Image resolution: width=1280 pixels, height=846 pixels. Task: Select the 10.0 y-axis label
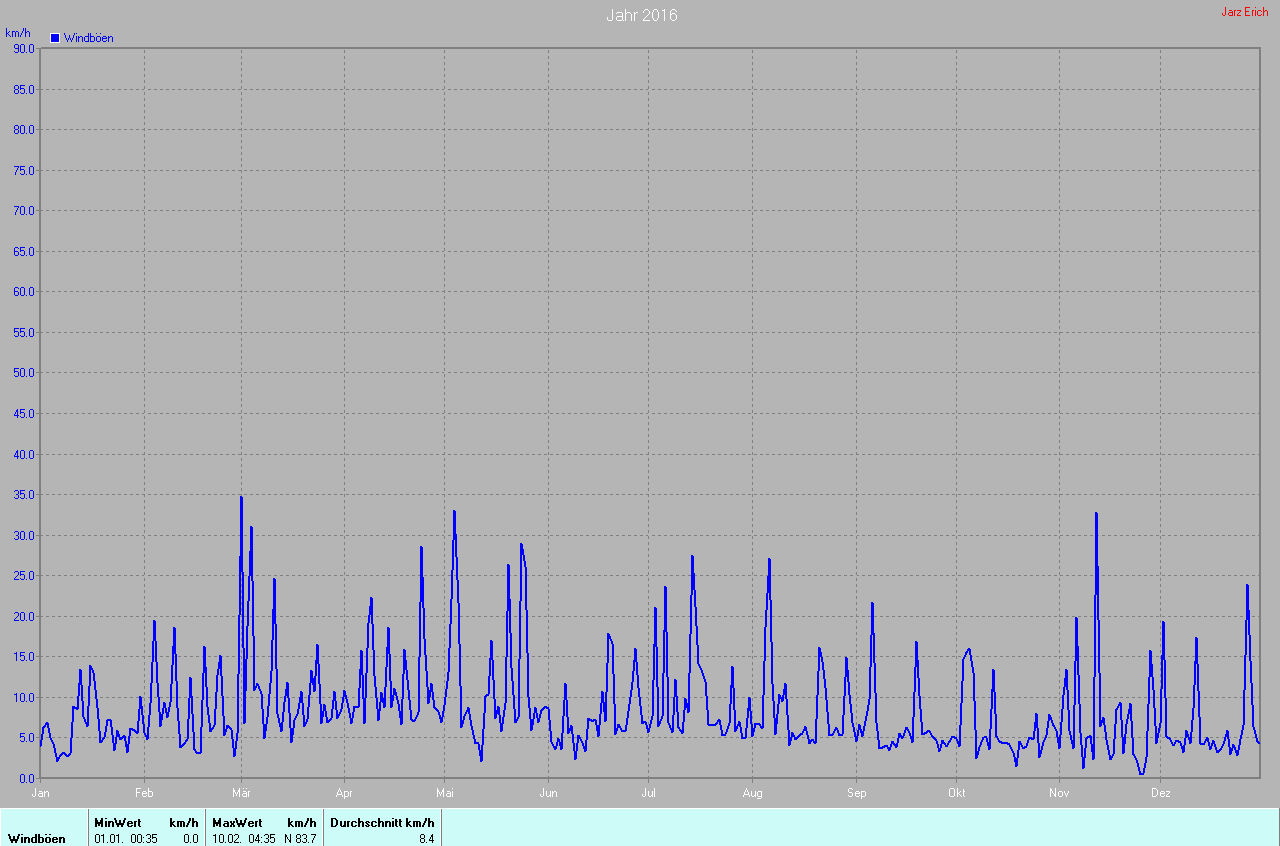click(x=24, y=697)
